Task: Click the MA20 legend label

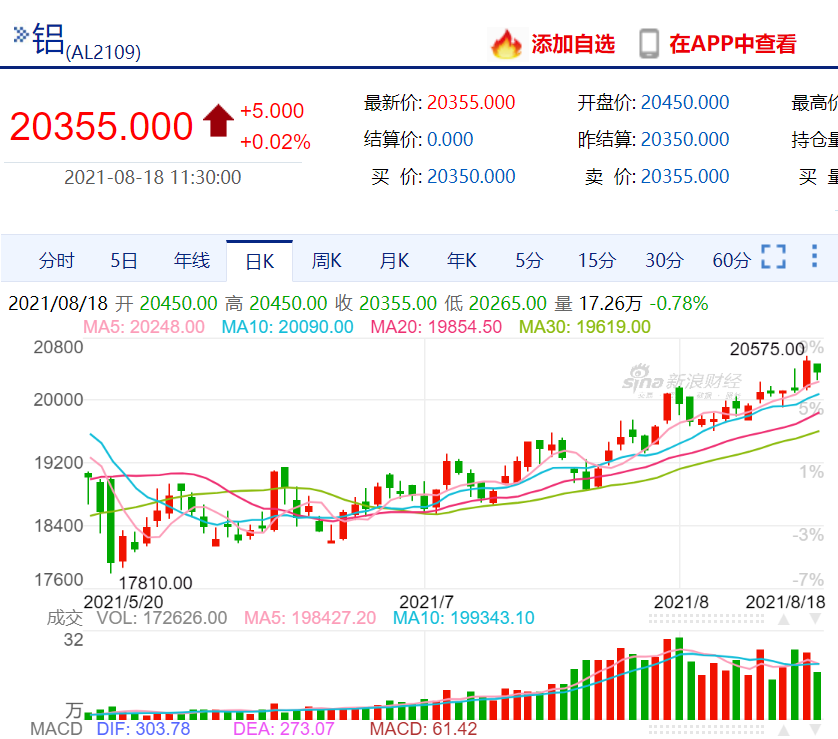Action: (x=441, y=326)
